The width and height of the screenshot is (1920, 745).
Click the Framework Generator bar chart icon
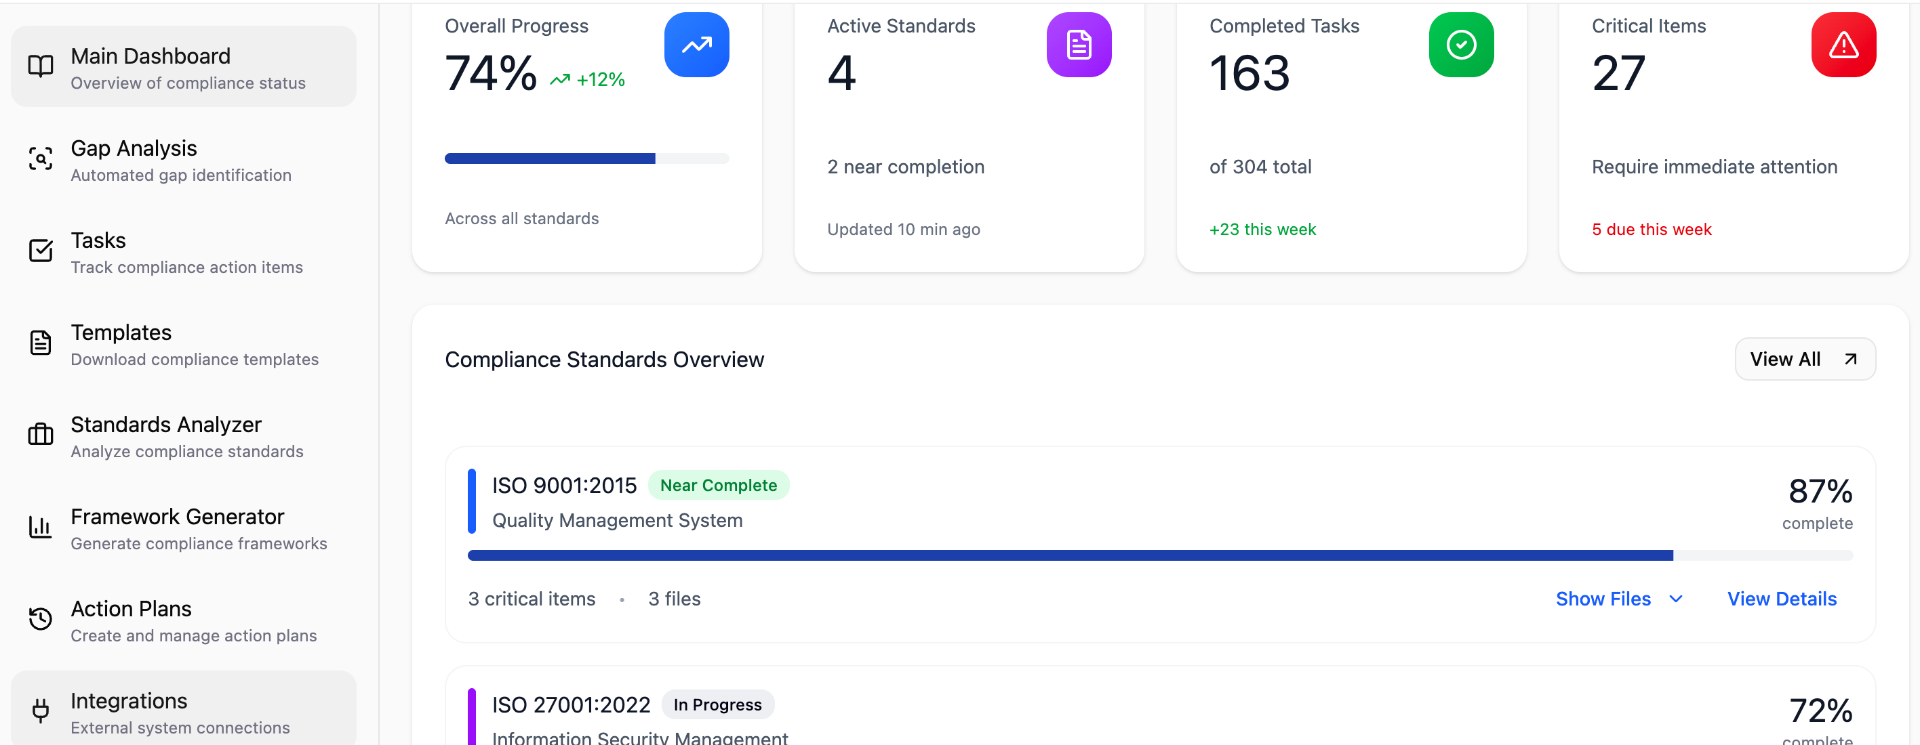coord(40,527)
